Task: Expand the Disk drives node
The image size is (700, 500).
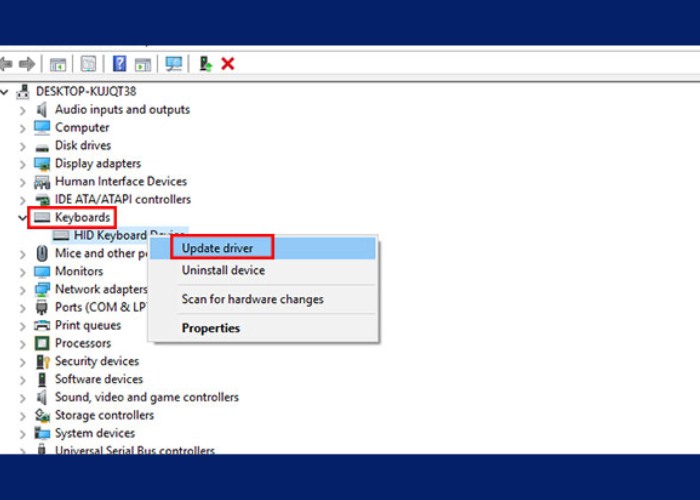Action: coord(22,145)
